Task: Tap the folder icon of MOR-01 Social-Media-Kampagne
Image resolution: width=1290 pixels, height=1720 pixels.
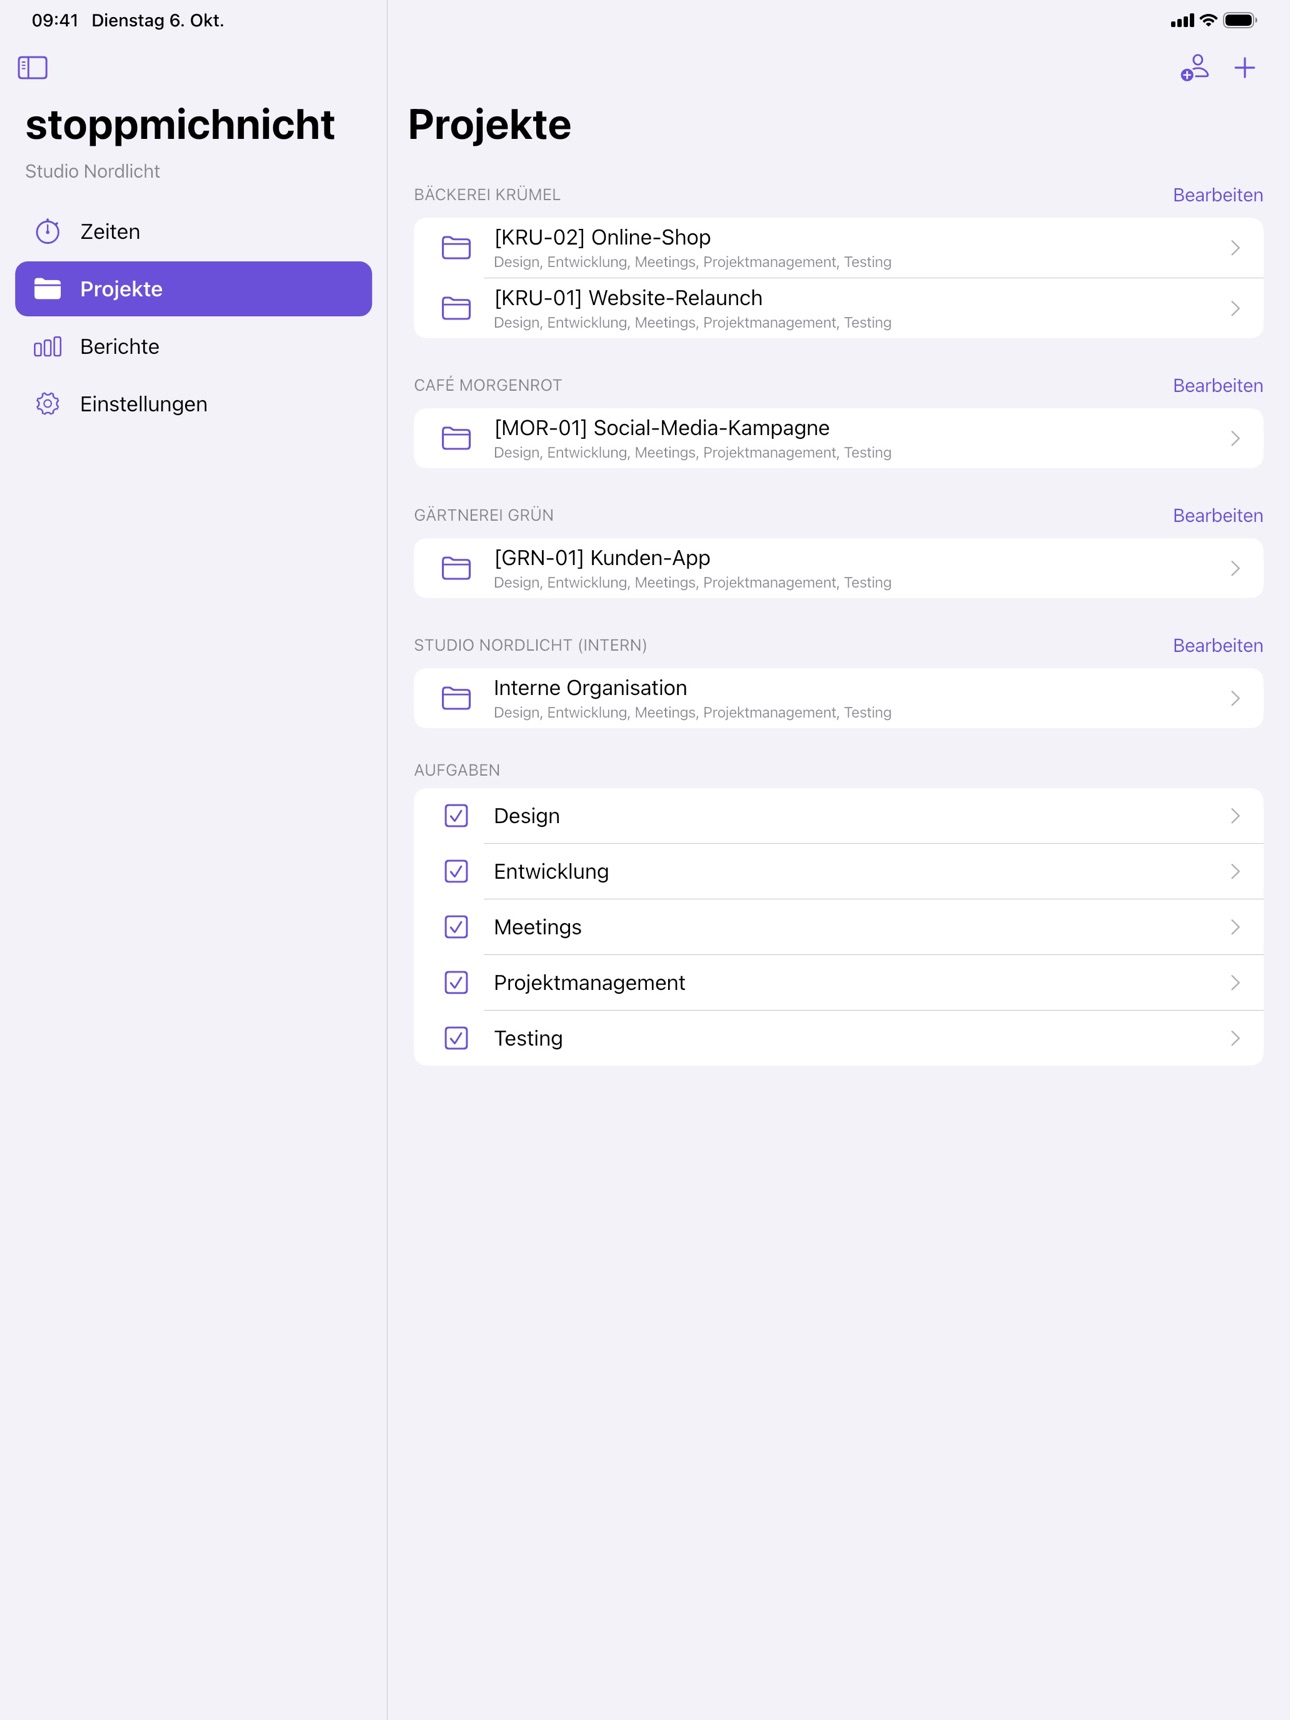Action: click(456, 438)
